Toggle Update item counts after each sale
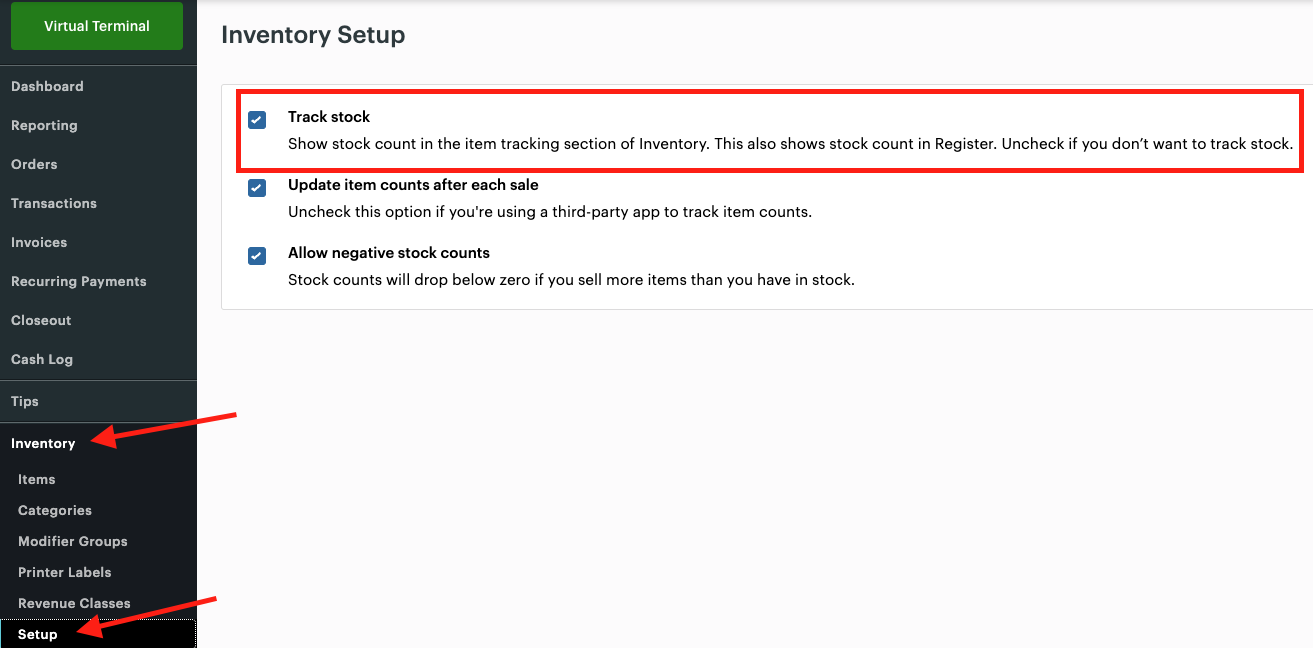The image size is (1313, 648). click(x=257, y=188)
